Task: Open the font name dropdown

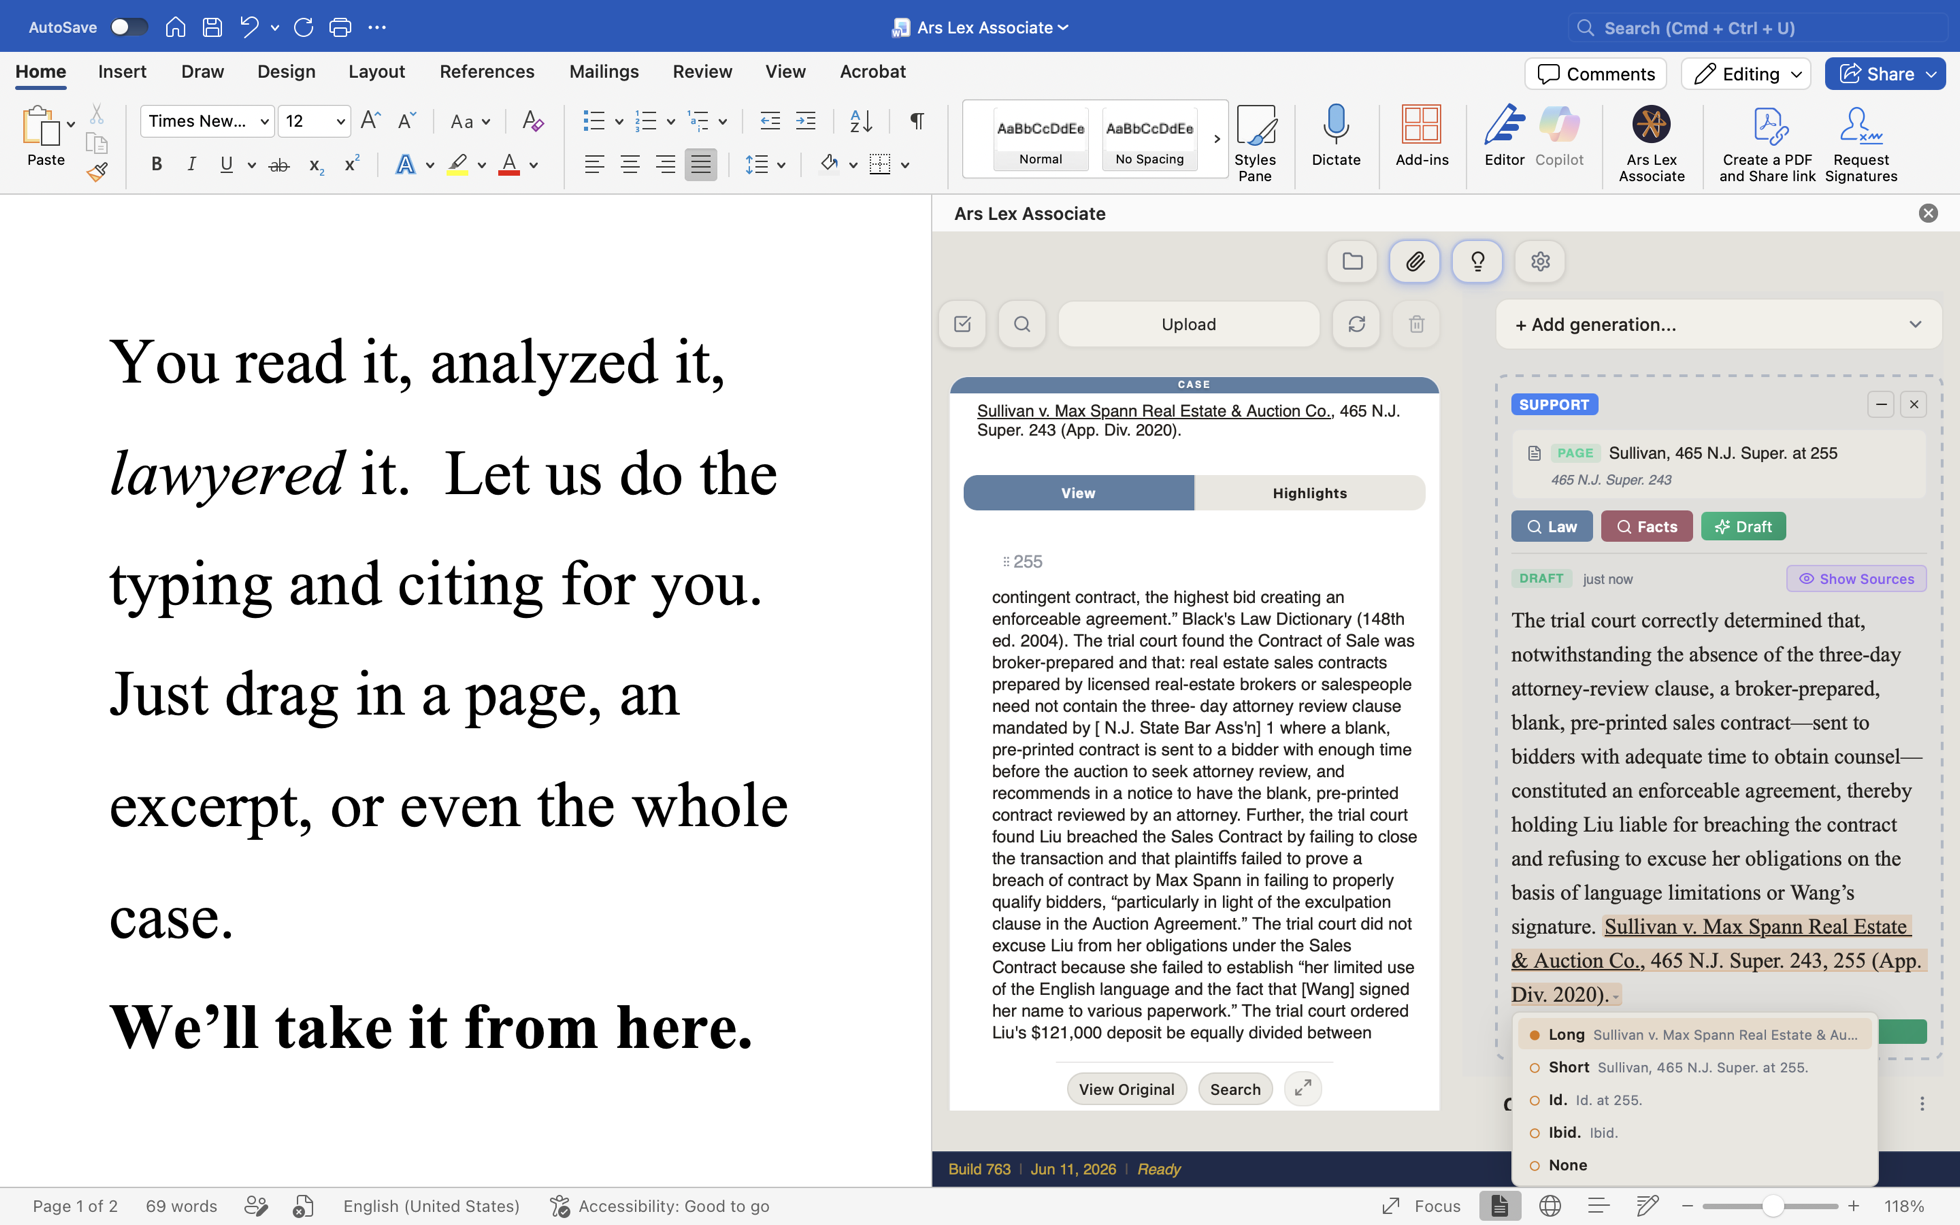Action: point(264,121)
